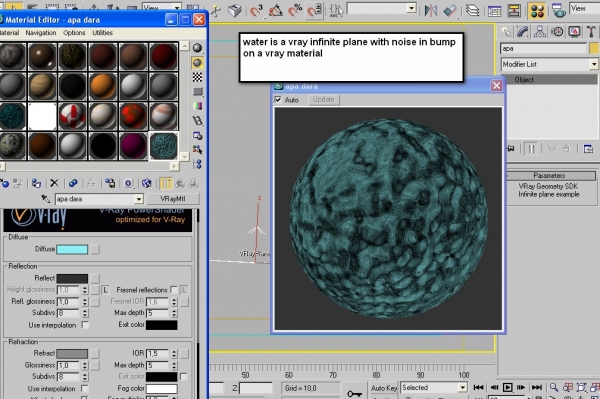Click Reflection Max depth spinner arrows

tap(174, 313)
